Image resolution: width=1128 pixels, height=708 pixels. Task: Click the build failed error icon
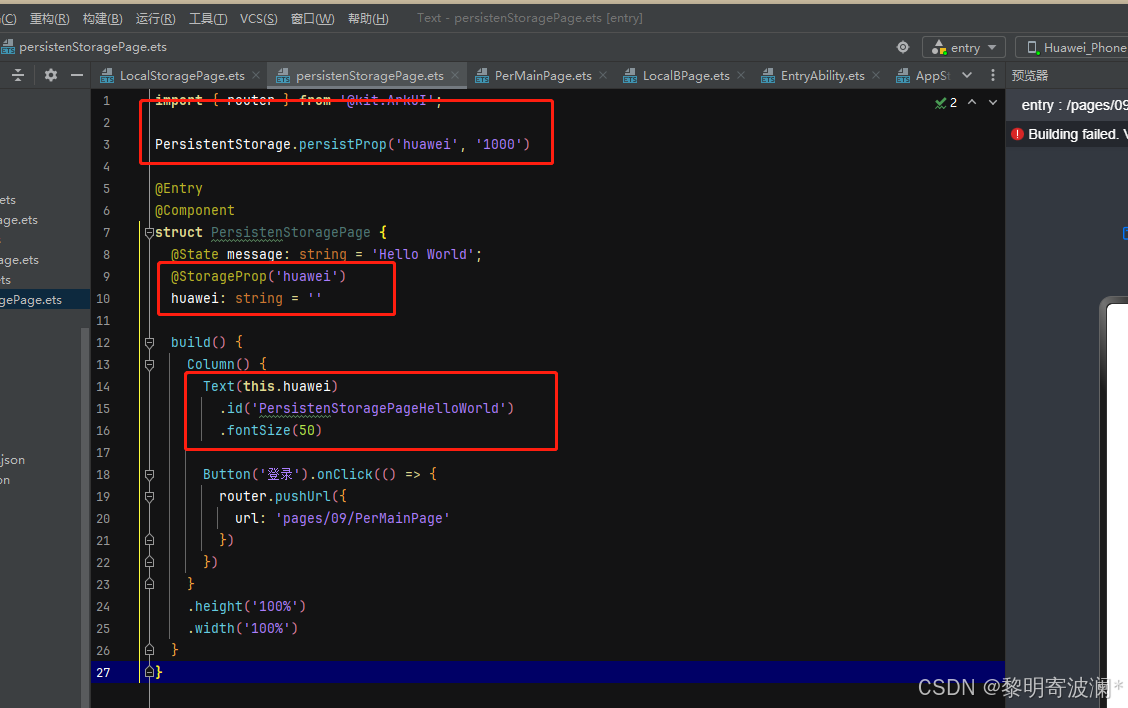(x=1017, y=134)
